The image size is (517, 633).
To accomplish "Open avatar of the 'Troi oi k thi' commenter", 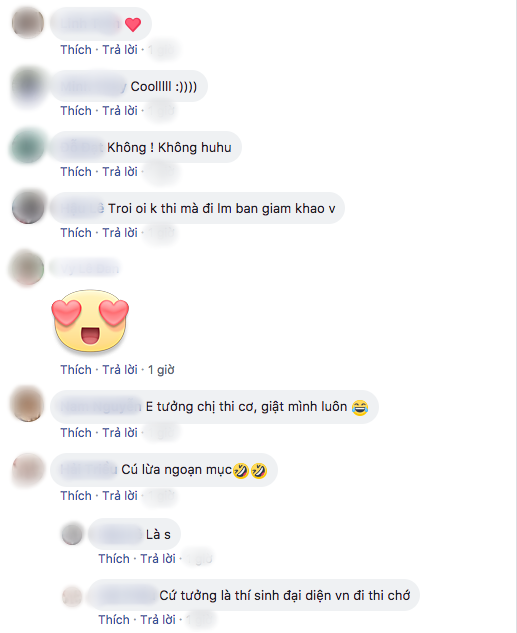I will [x=27, y=208].
